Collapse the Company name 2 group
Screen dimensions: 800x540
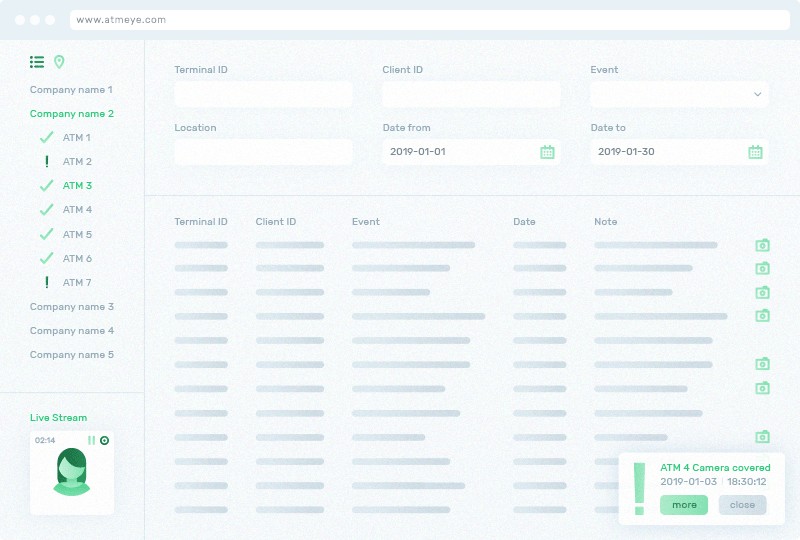tap(71, 114)
